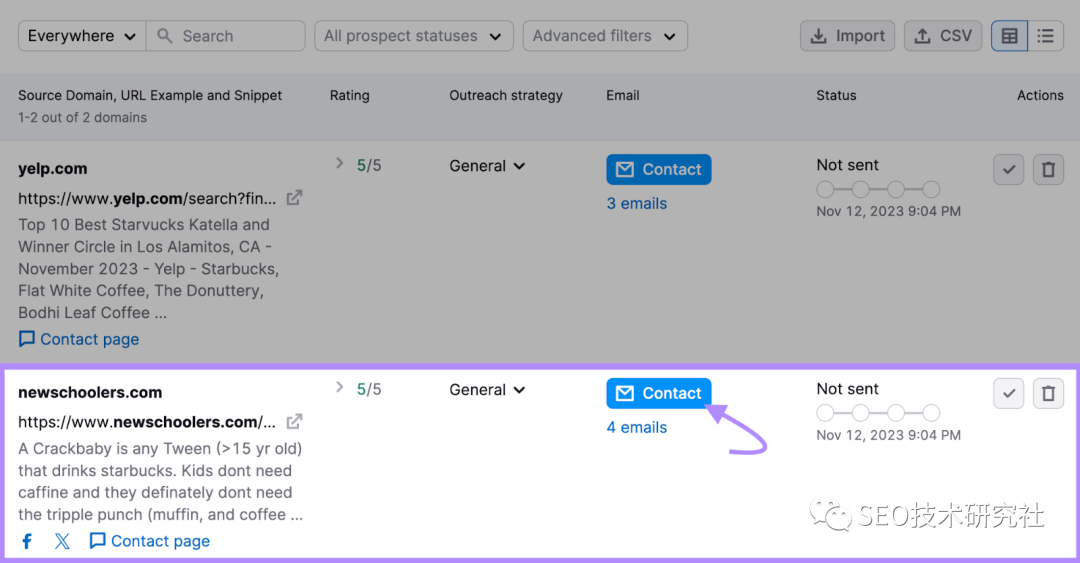
Task: Open the General strategy dropdown for yelp.com
Action: tap(487, 166)
